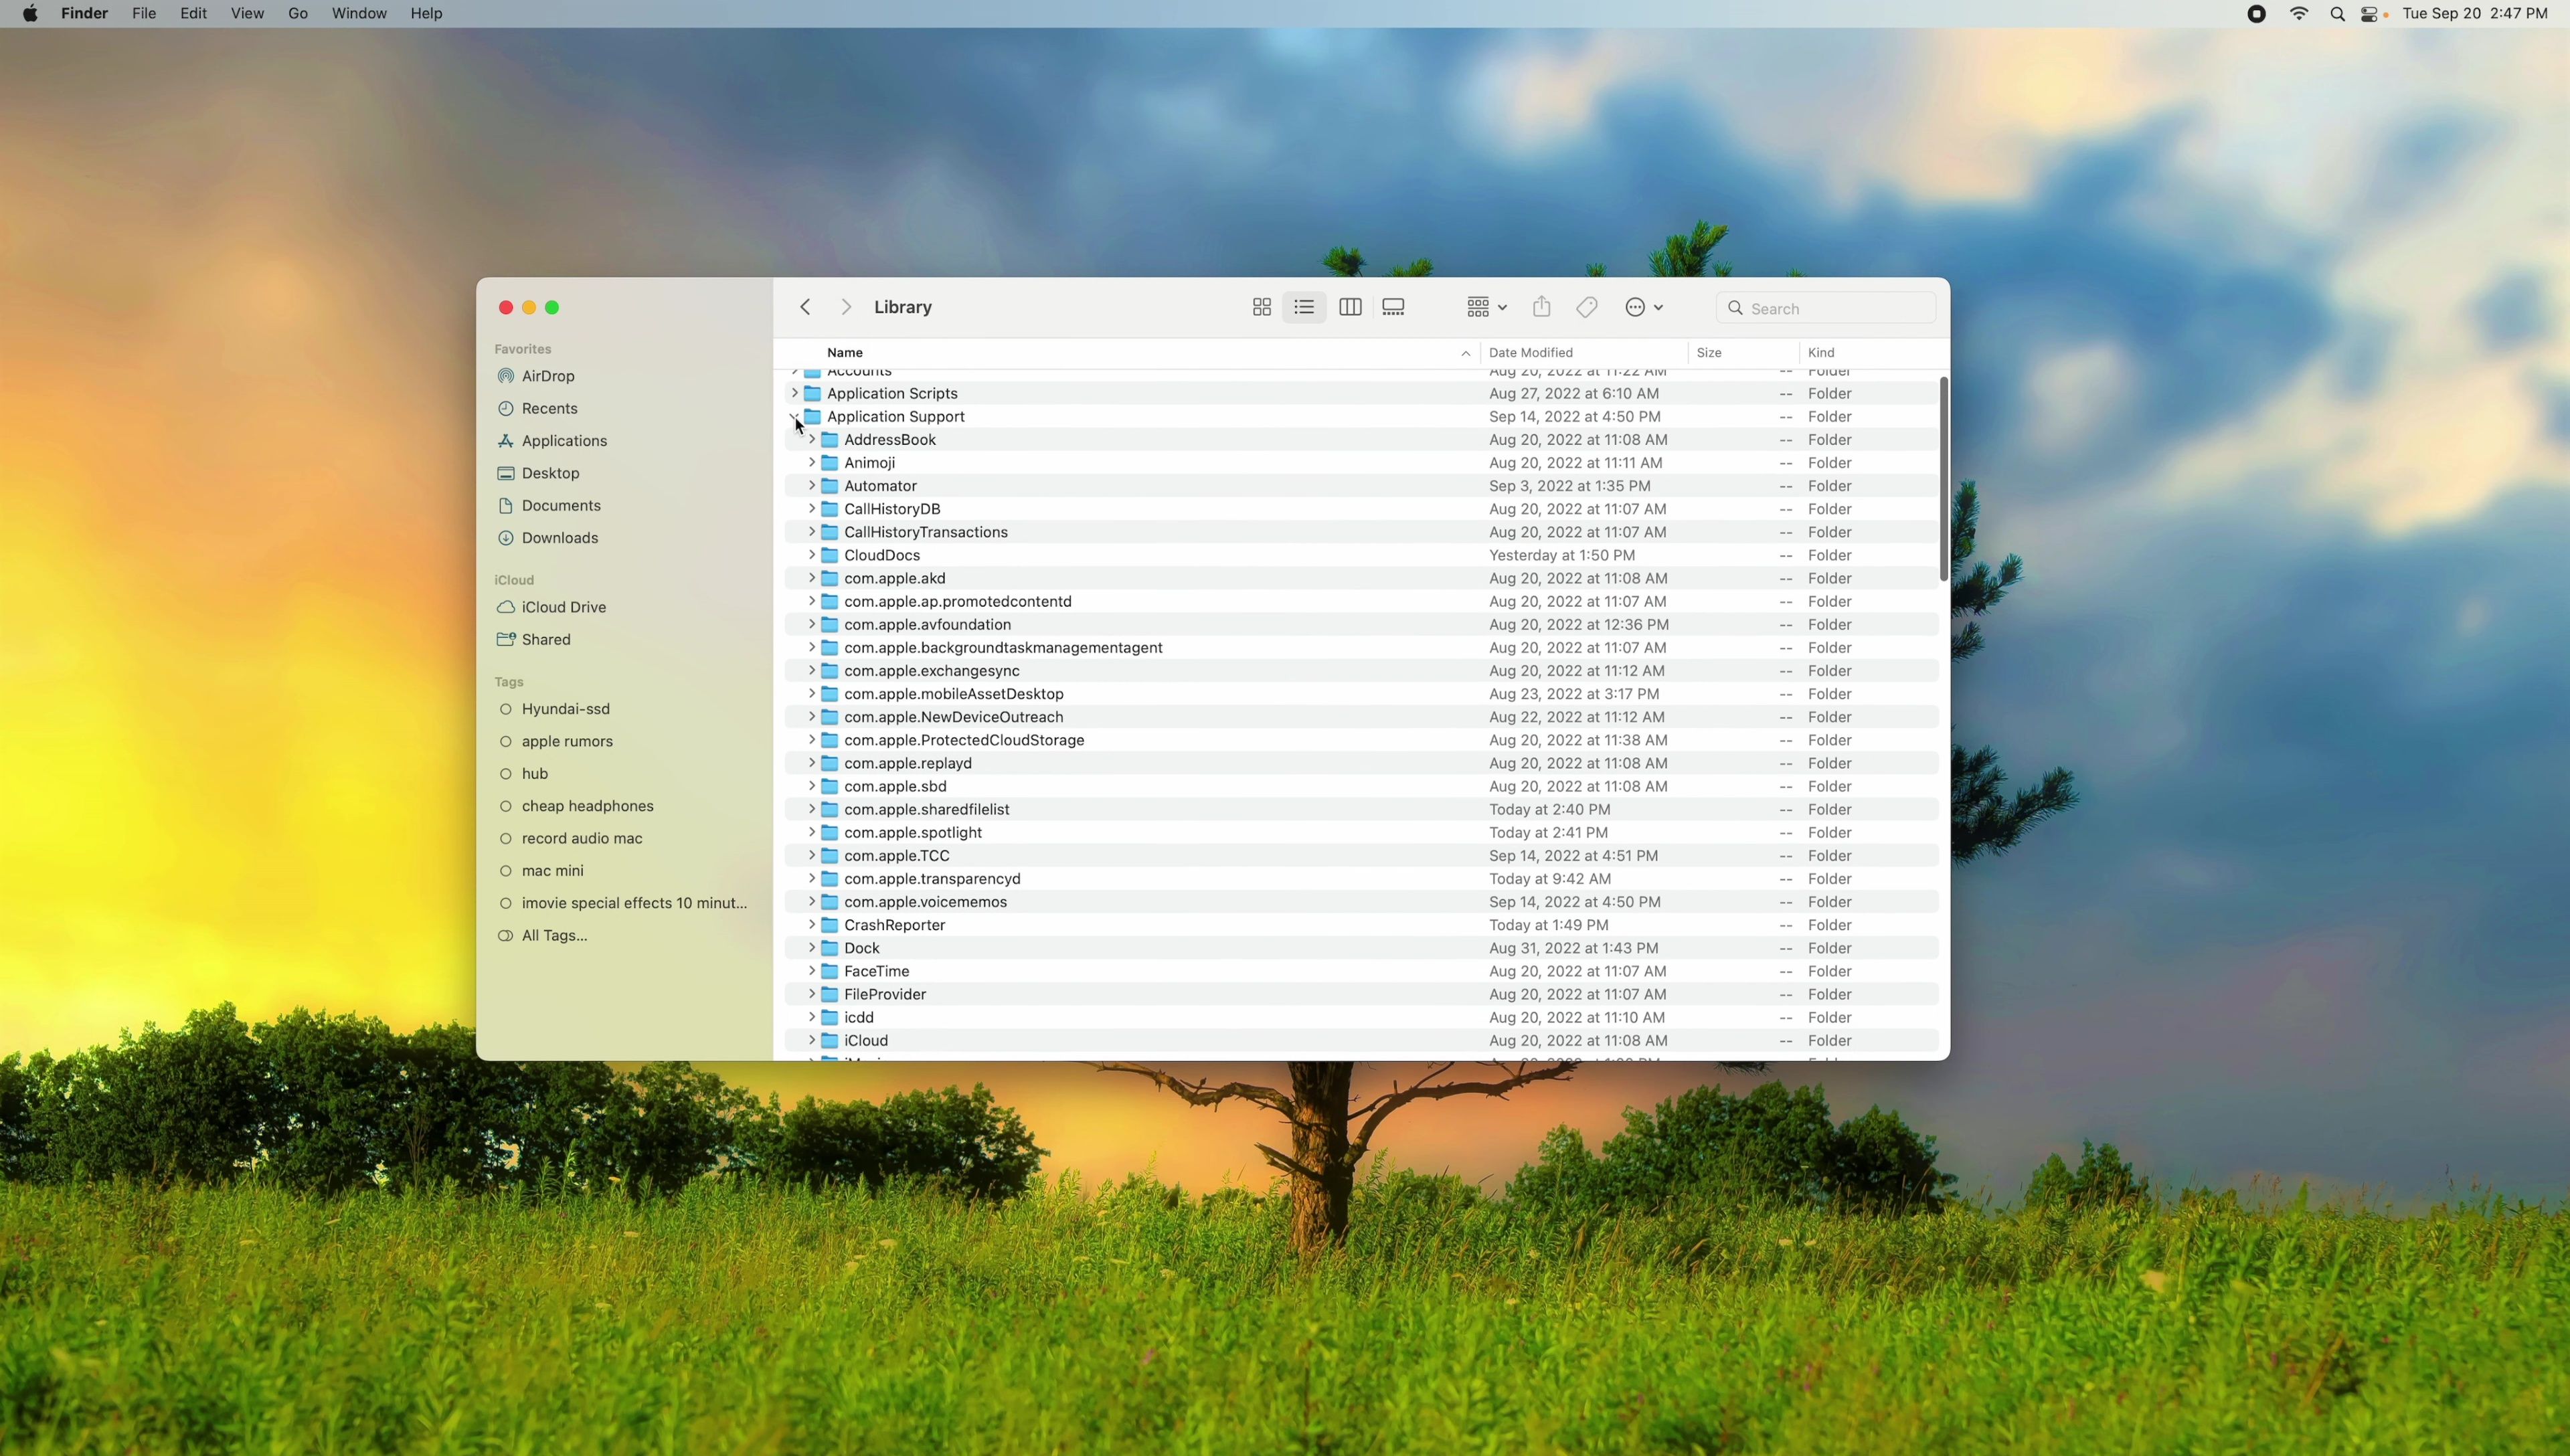This screenshot has width=2570, height=1456.
Task: Click the Edit Tags toolbar icon
Action: coord(1587,308)
